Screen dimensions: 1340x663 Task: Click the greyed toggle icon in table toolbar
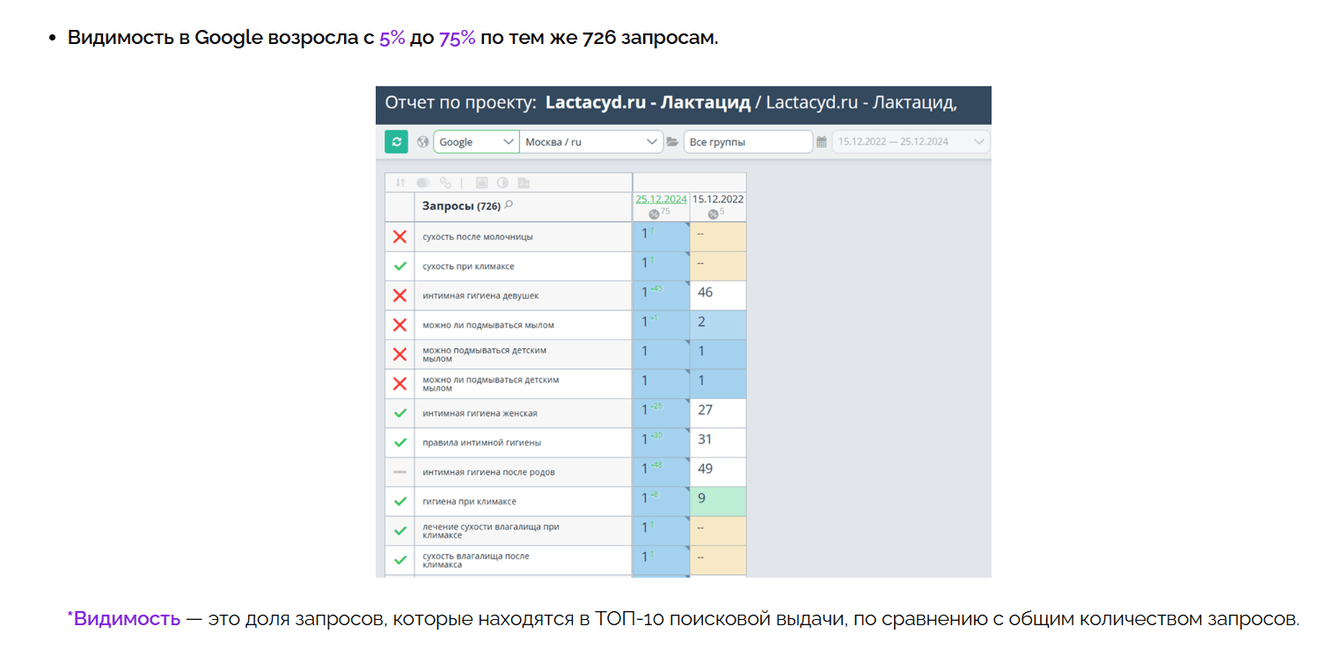tap(423, 183)
